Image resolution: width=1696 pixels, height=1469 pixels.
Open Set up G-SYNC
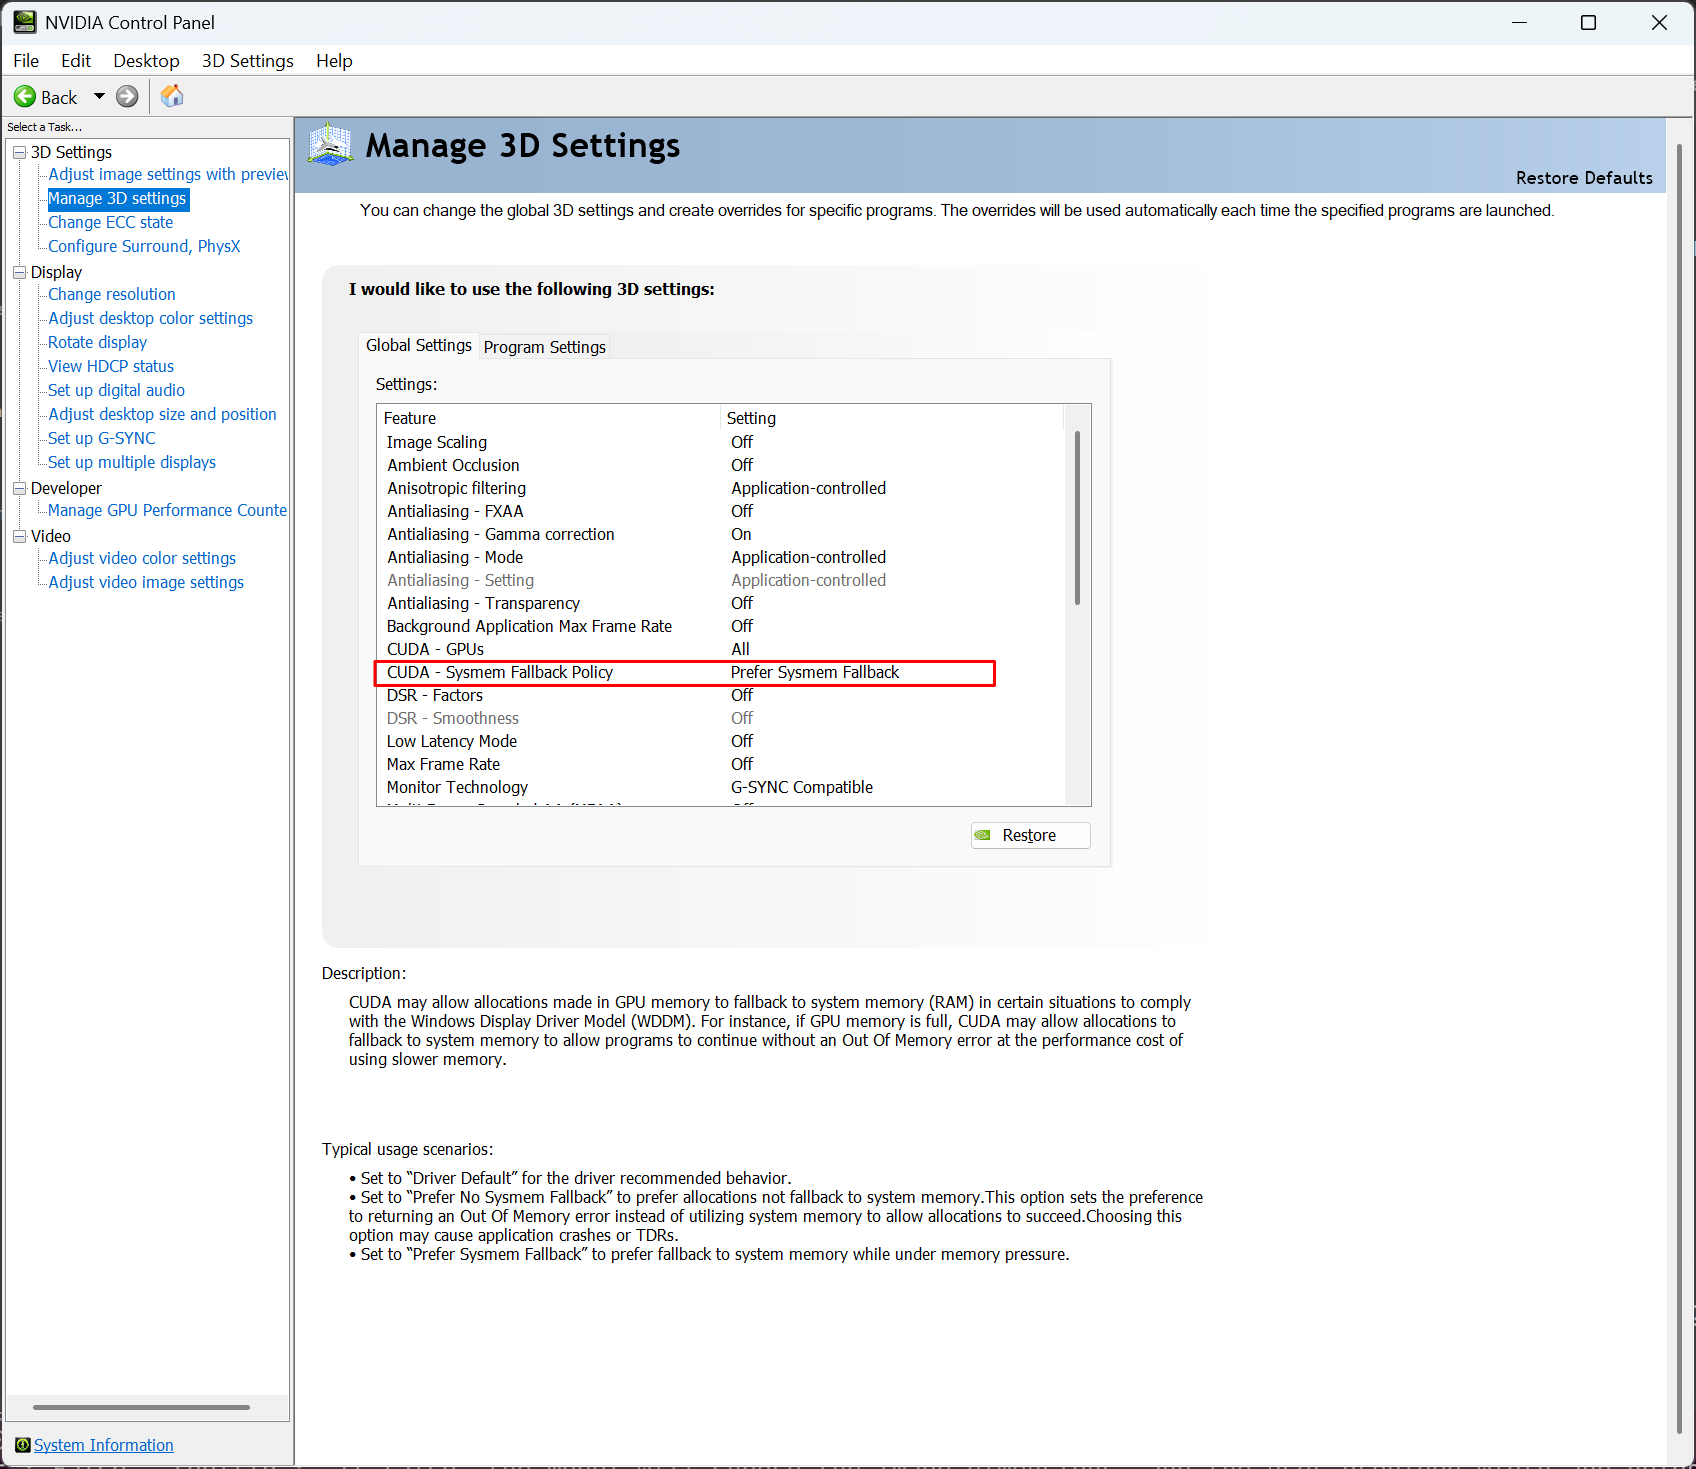point(102,438)
